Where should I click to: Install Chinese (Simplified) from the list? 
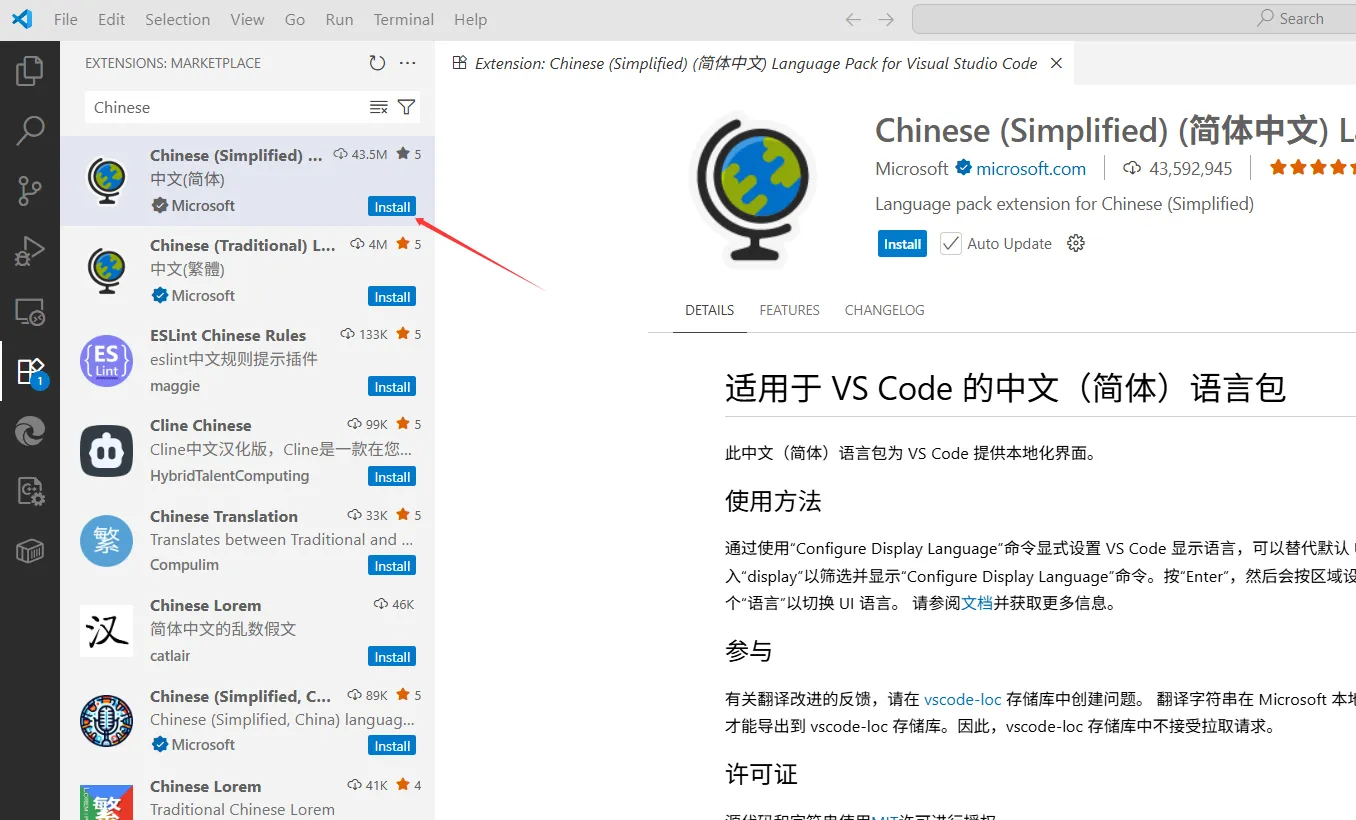click(x=392, y=207)
